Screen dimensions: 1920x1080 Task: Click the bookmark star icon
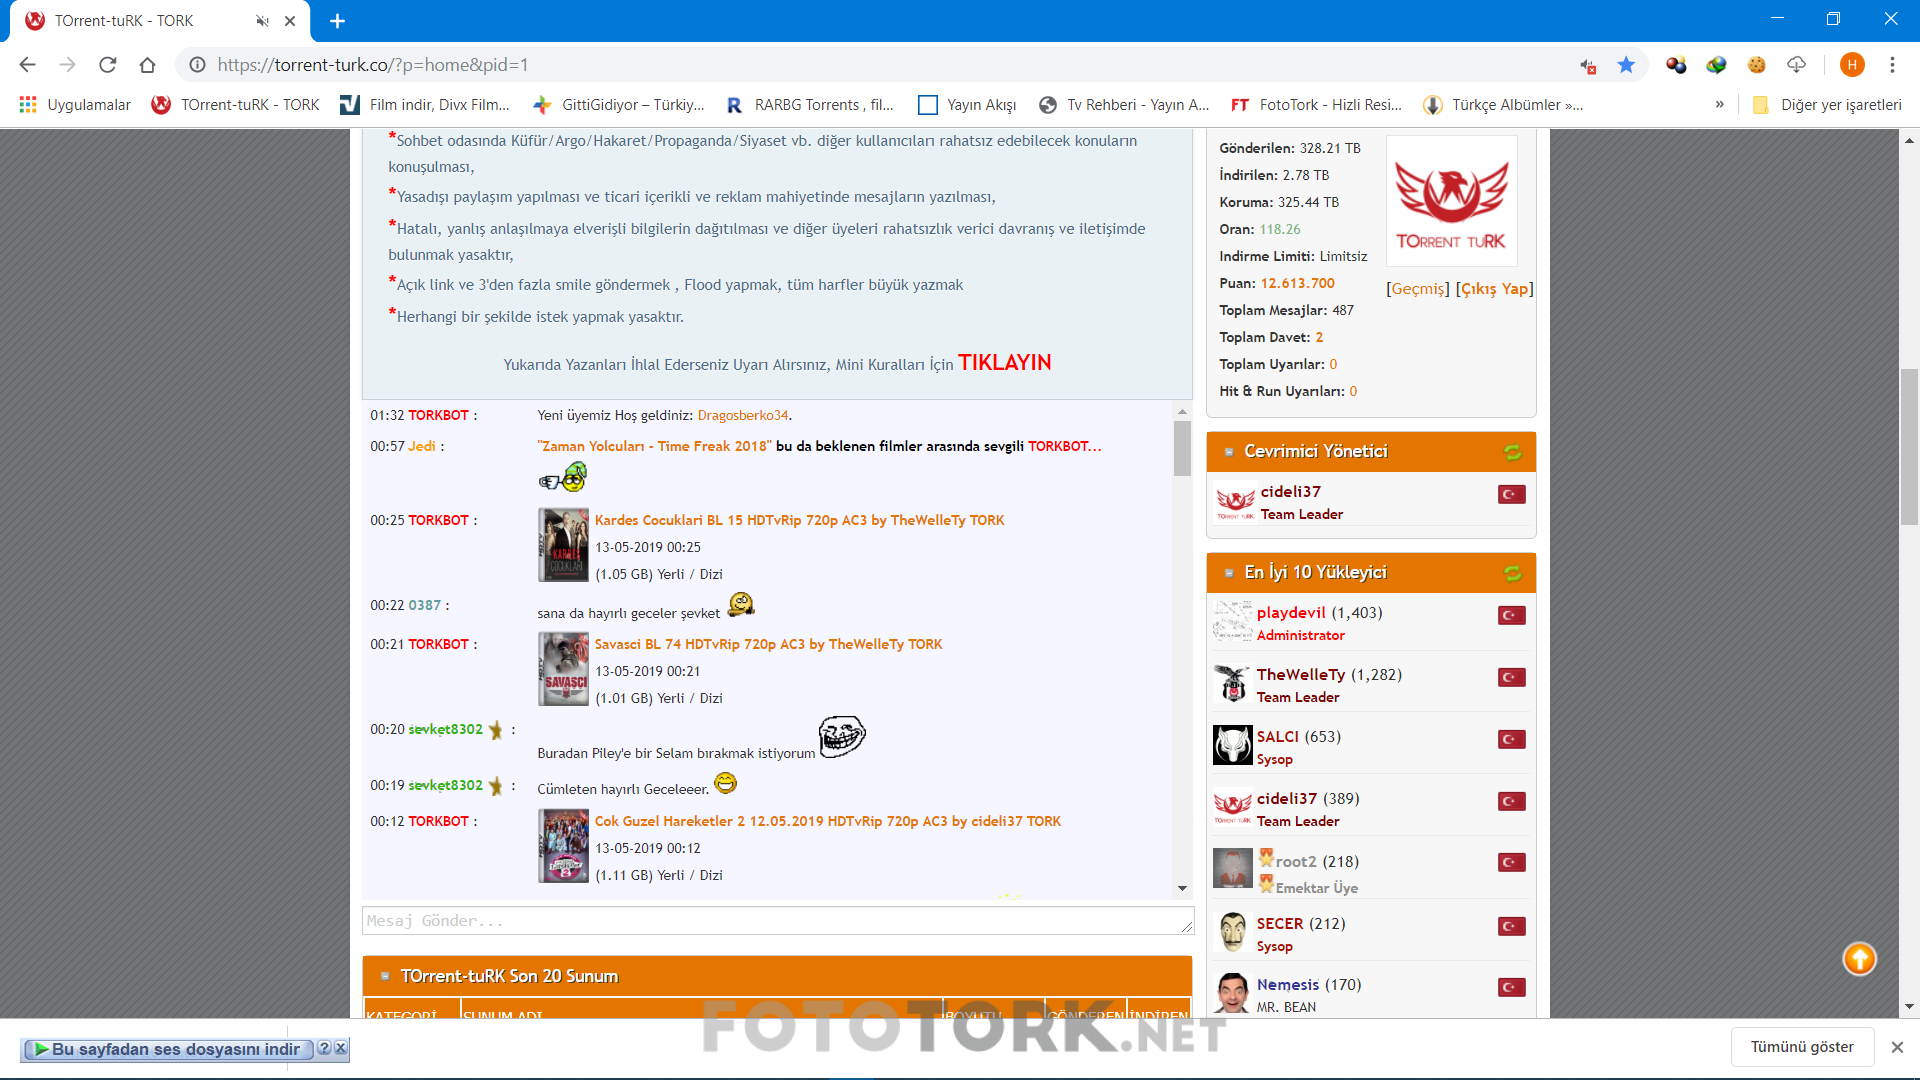pyautogui.click(x=1626, y=65)
